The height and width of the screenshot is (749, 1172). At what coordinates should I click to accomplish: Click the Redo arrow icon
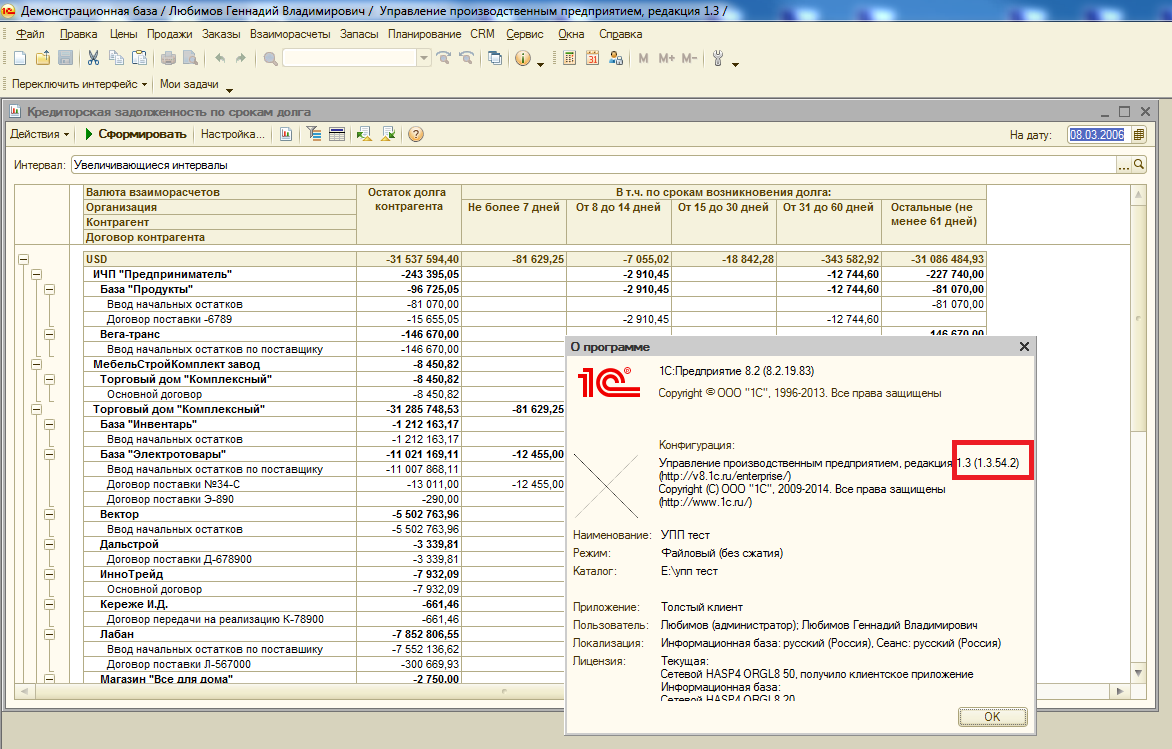pos(241,58)
